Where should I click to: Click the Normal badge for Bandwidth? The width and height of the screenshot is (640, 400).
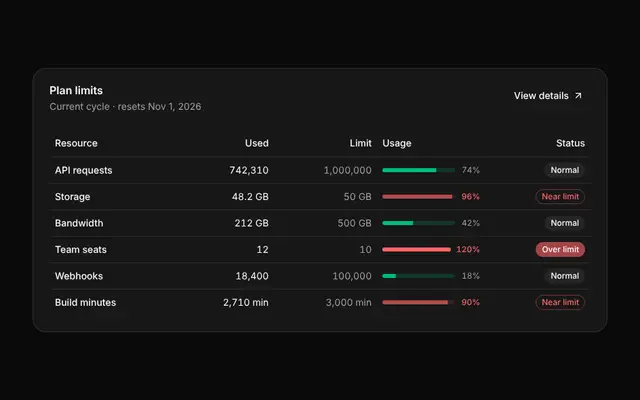pos(564,223)
